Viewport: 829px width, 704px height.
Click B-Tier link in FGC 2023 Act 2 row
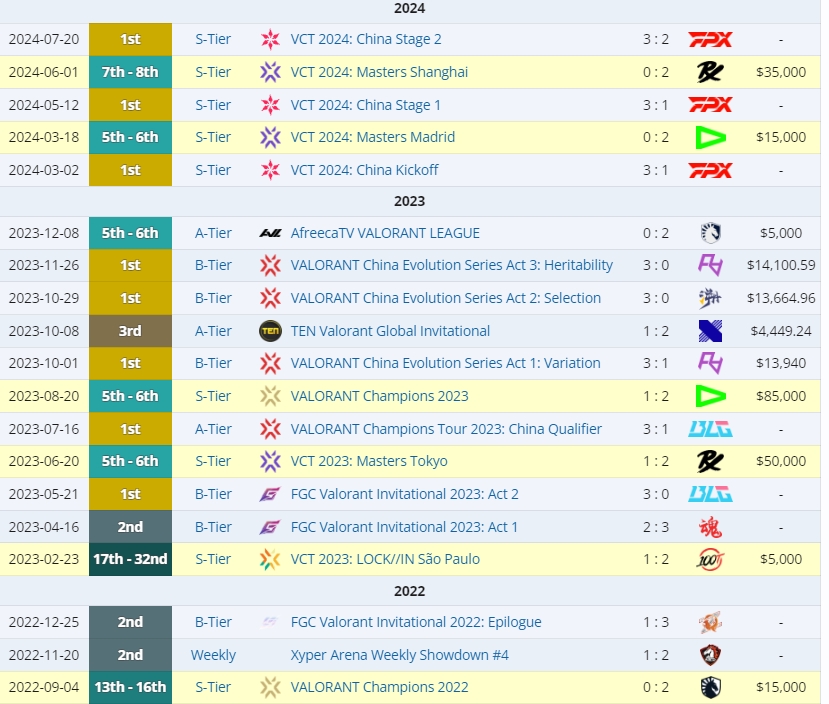point(213,494)
